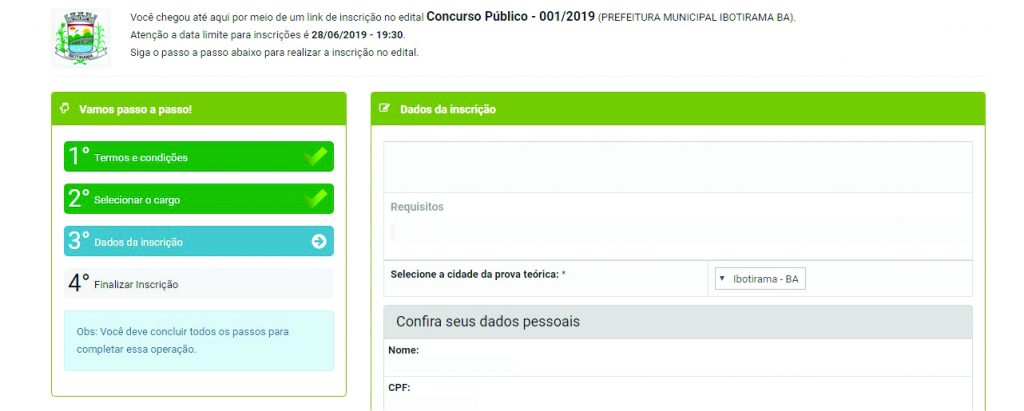This screenshot has height=411, width=1024.
Task: Go to step 1 Termos e condições
Action: (x=199, y=156)
